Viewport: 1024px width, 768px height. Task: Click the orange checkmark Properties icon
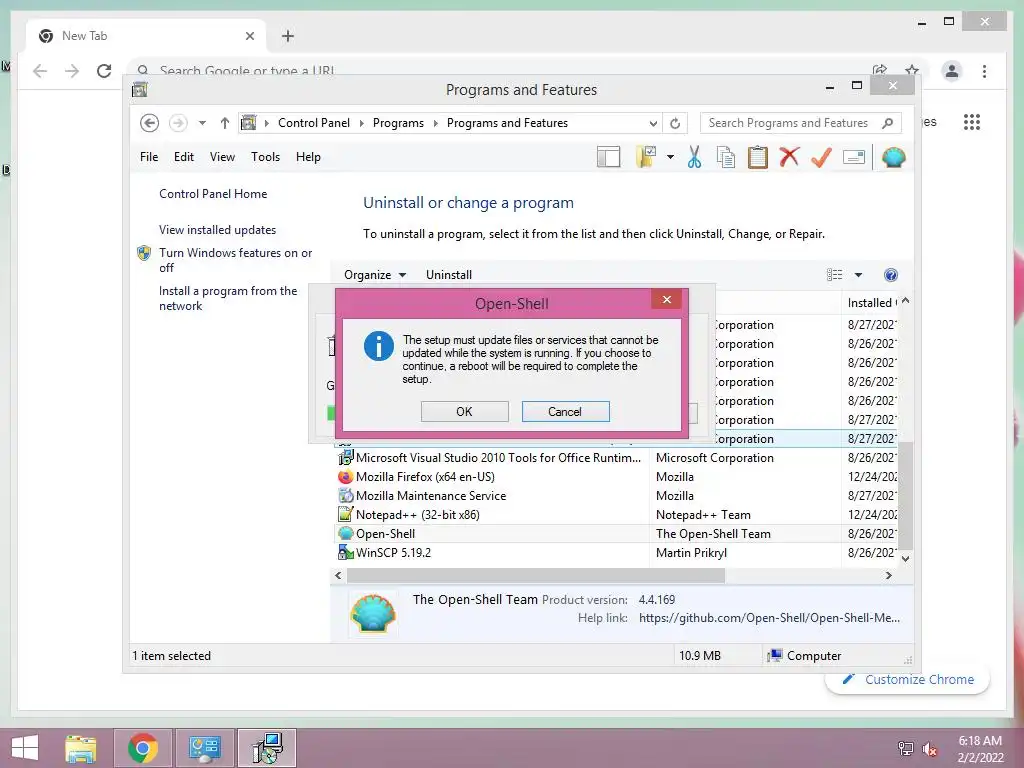point(821,157)
